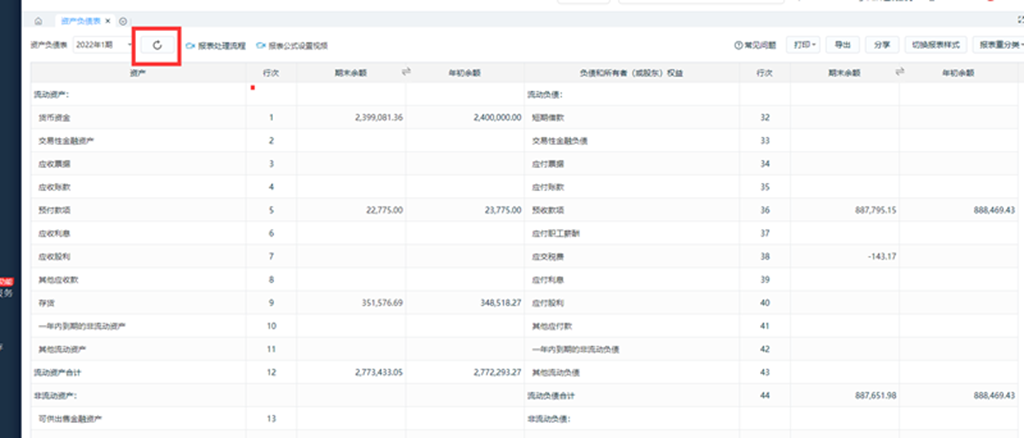
Task: Open the 报表处理流程 video link
Action: (217, 46)
